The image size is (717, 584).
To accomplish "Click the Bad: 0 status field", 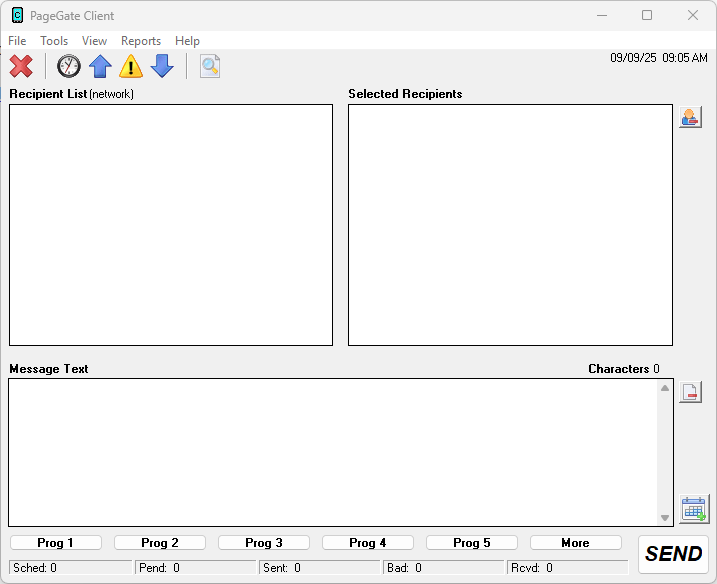I will (444, 568).
